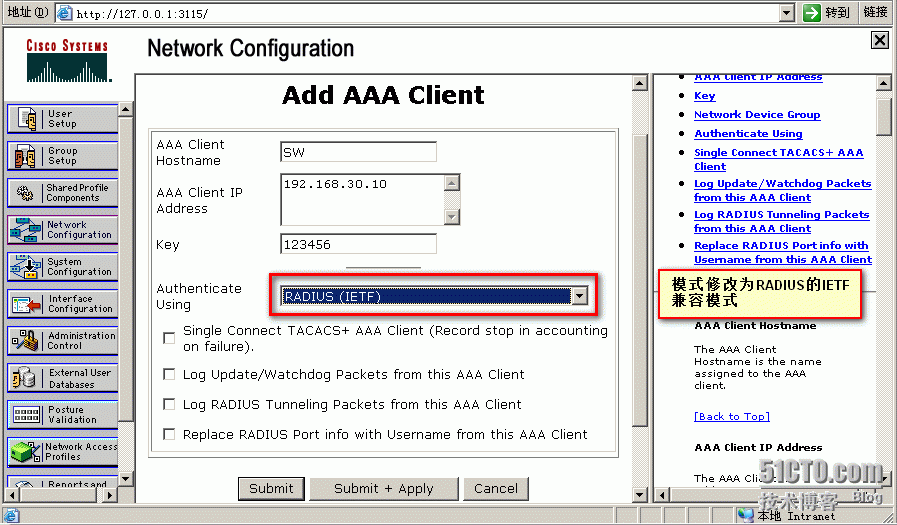This screenshot has height=525, width=897.
Task: Click the page icon in address bar
Action: coord(65,13)
